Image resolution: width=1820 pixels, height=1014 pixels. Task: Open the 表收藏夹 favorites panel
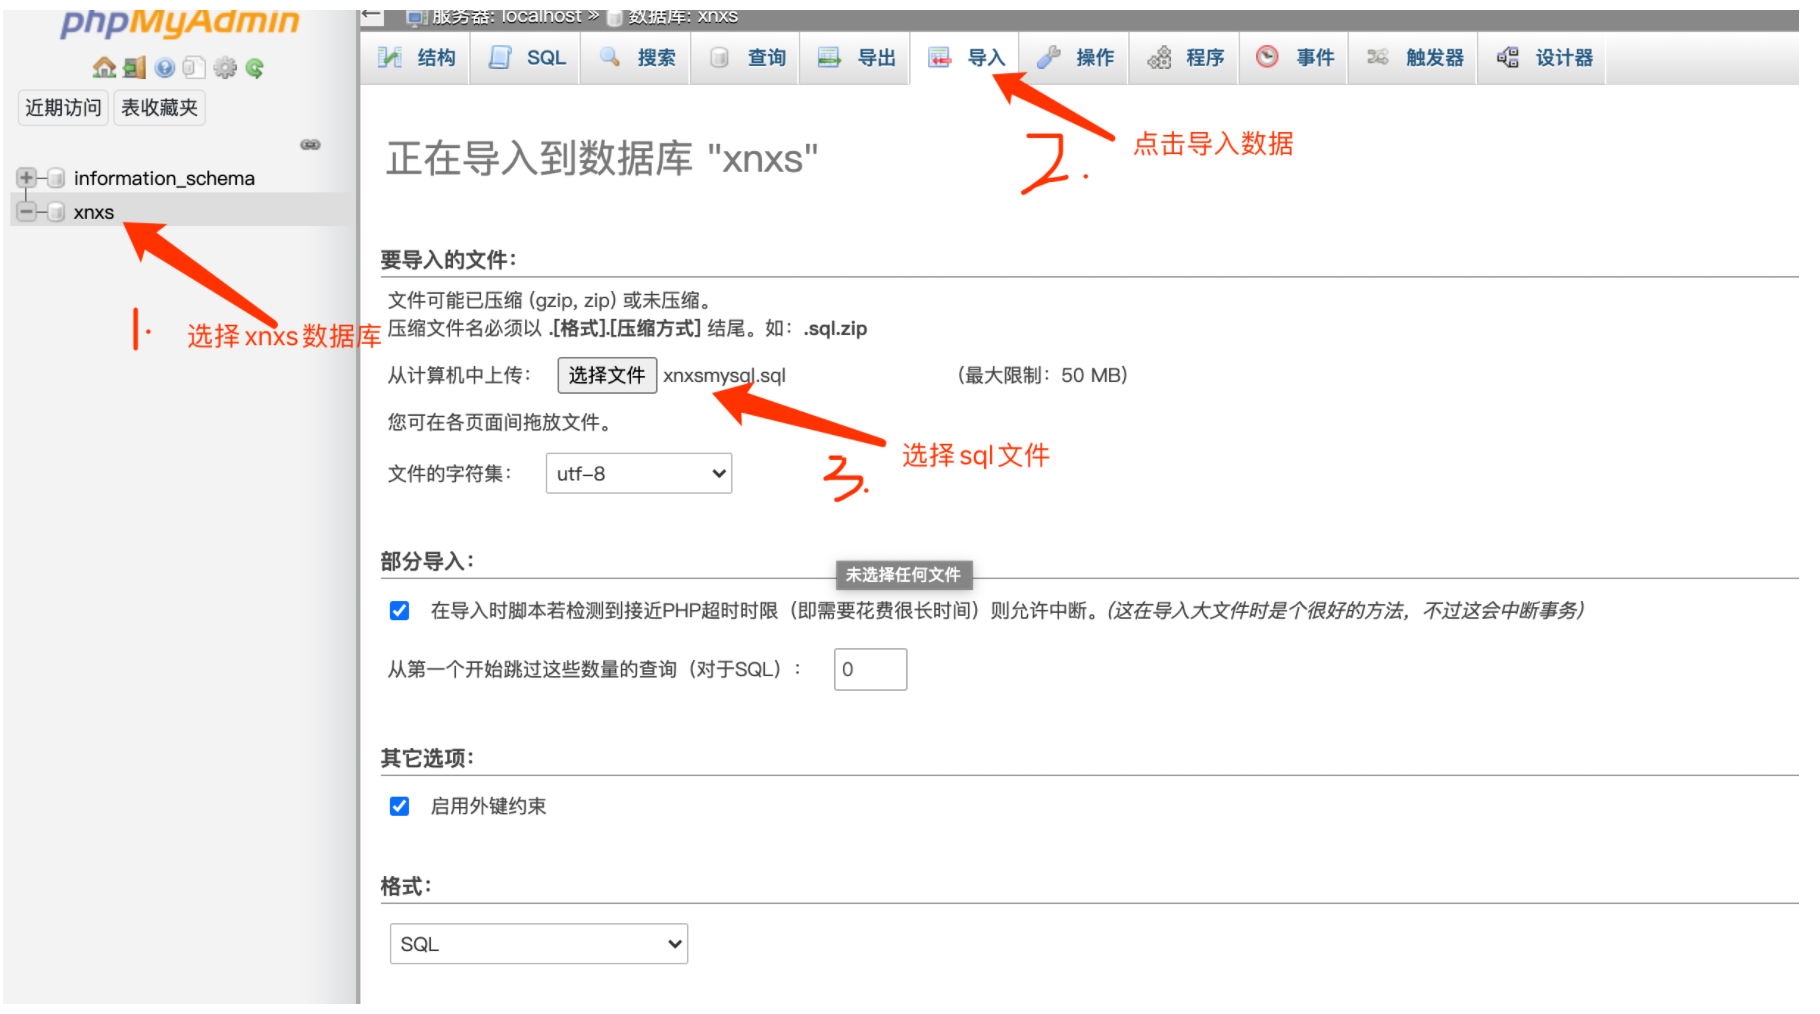point(158,107)
